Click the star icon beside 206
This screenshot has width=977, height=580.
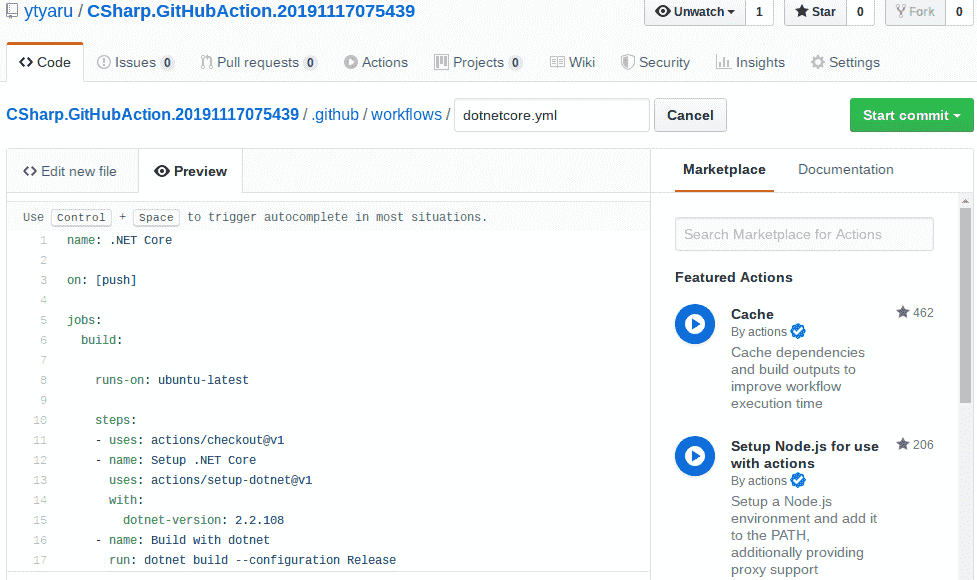click(902, 444)
